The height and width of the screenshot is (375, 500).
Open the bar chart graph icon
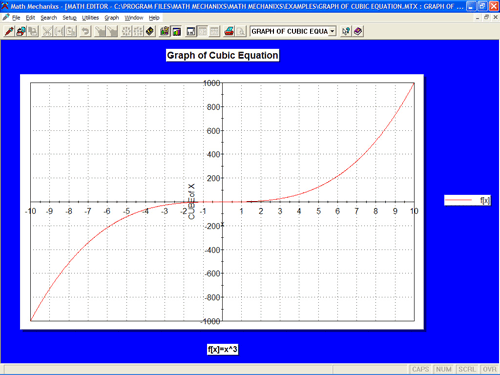tap(165, 31)
